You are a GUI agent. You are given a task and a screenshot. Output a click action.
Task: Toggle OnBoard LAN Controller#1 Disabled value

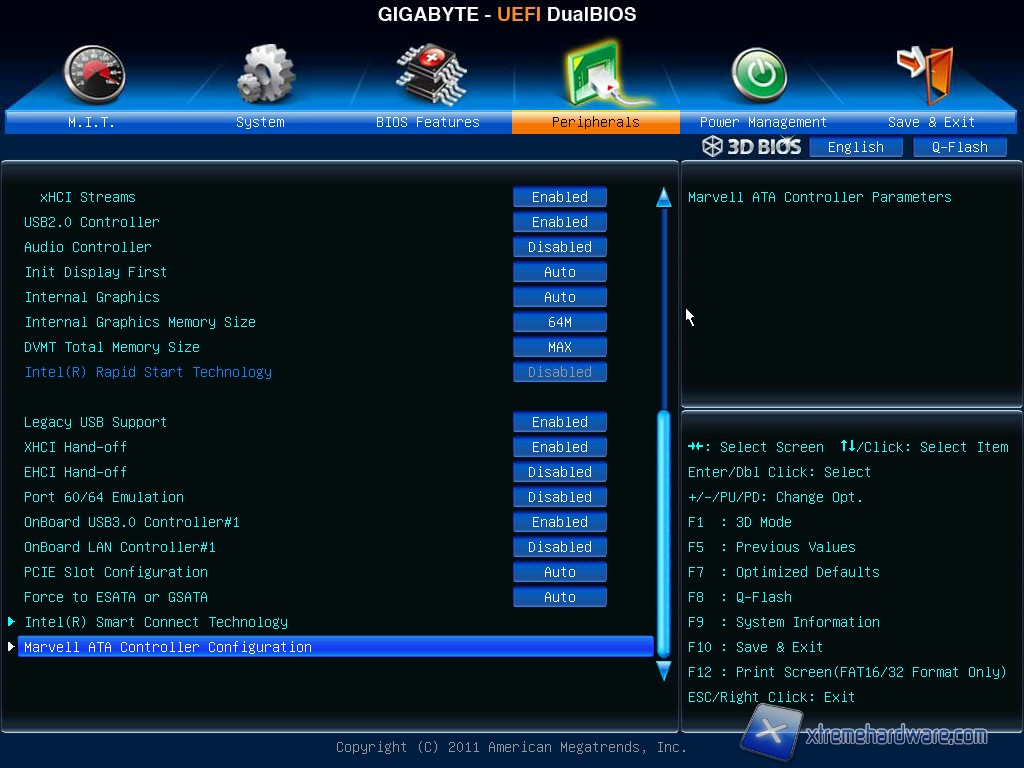click(560, 547)
